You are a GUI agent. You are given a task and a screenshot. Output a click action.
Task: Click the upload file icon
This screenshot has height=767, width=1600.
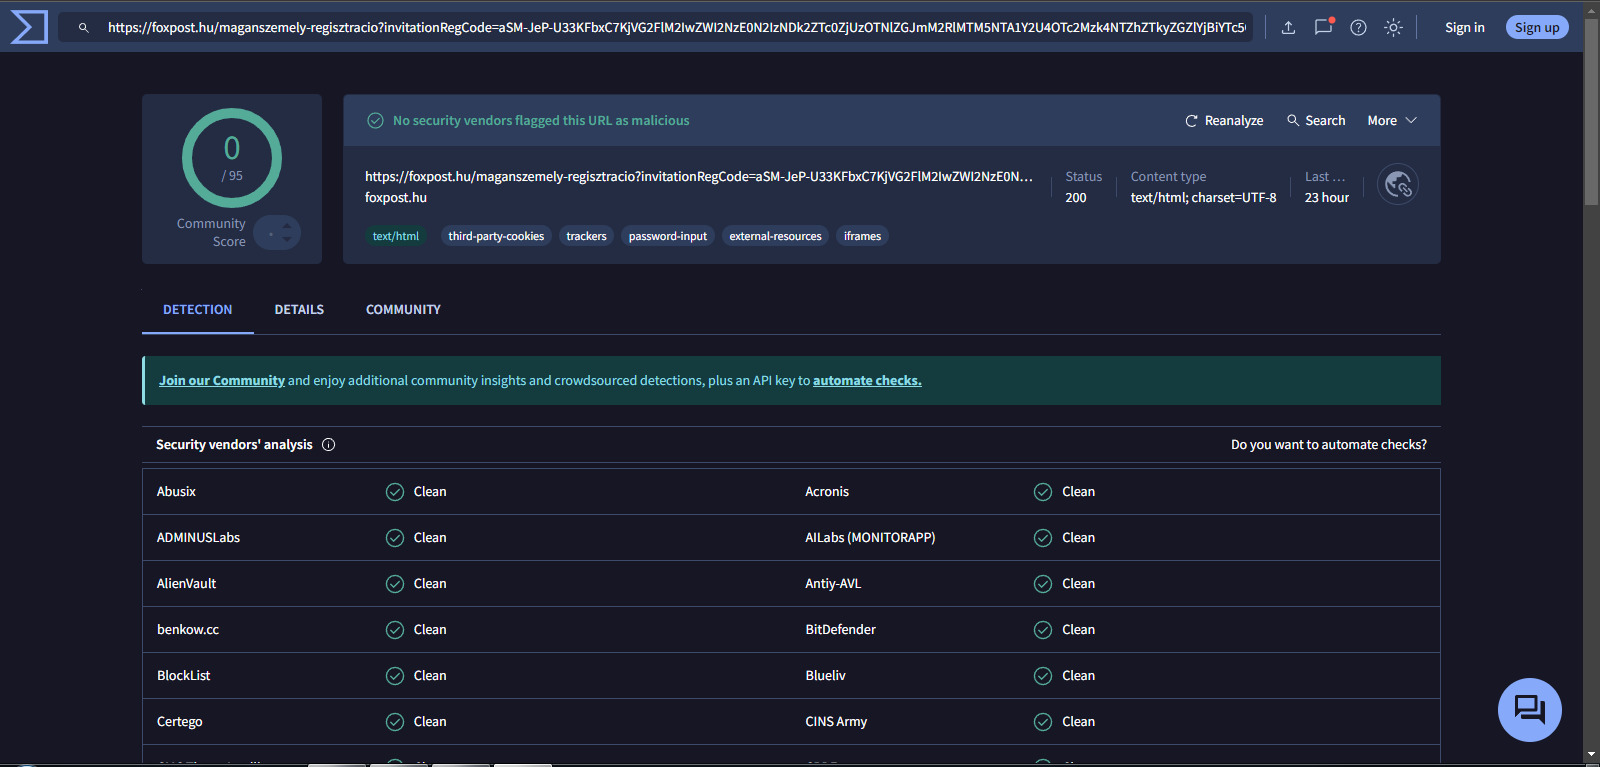(x=1288, y=28)
